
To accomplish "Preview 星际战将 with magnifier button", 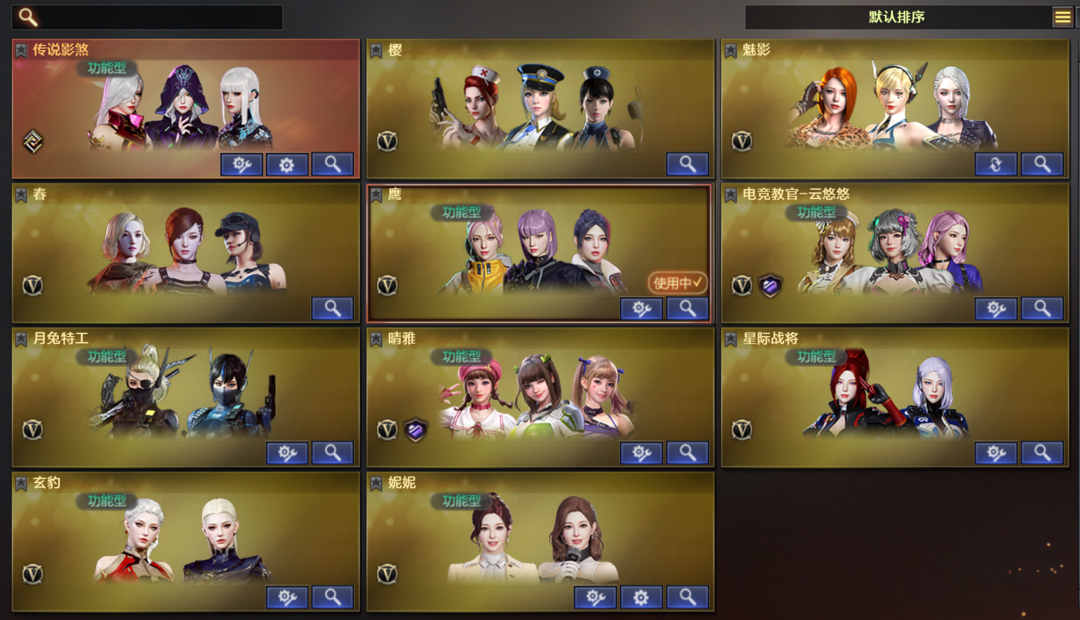I will (1042, 453).
